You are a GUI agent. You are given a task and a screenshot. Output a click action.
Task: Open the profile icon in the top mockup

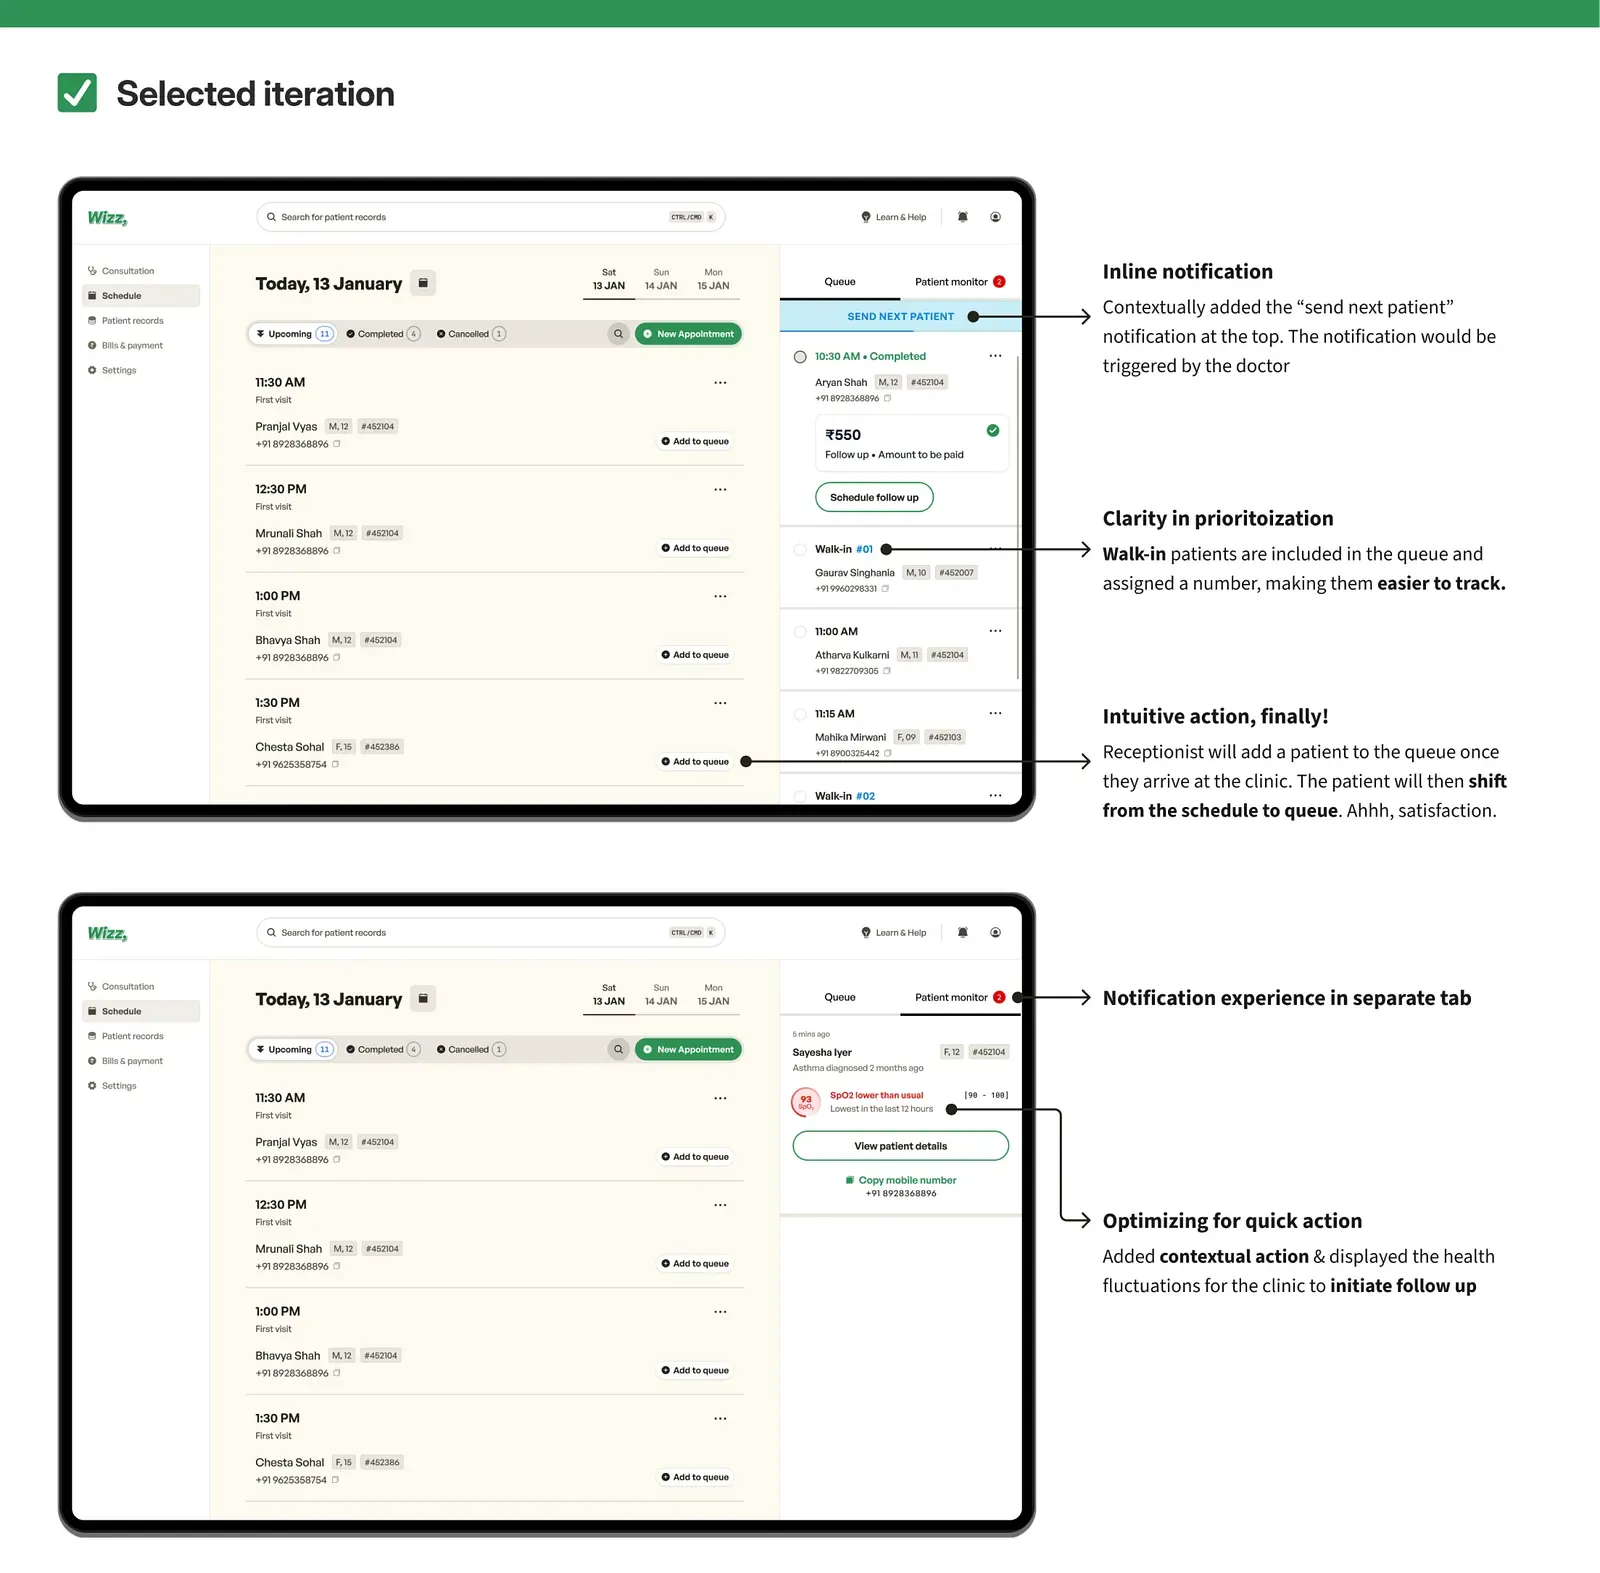[996, 217]
